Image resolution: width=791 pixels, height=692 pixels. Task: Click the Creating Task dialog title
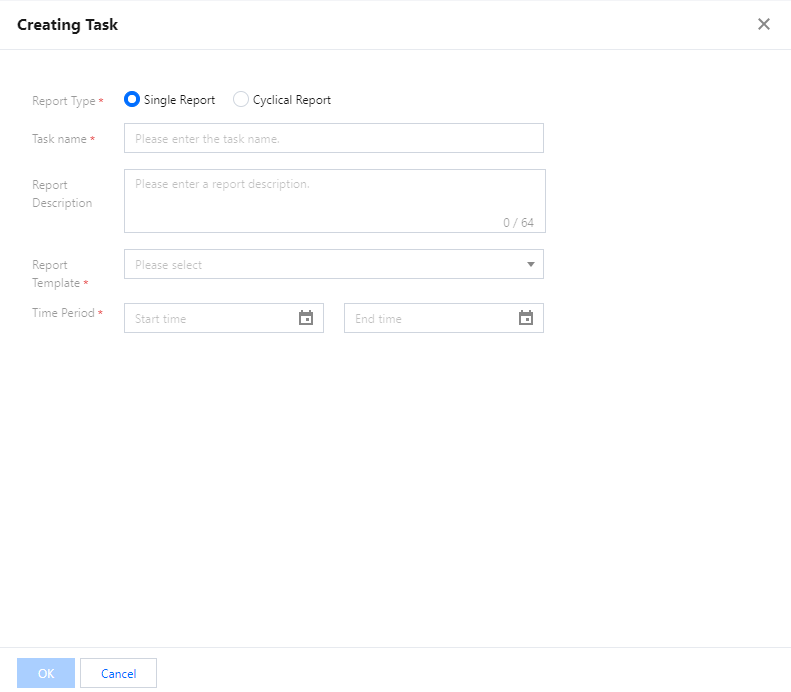click(x=67, y=24)
